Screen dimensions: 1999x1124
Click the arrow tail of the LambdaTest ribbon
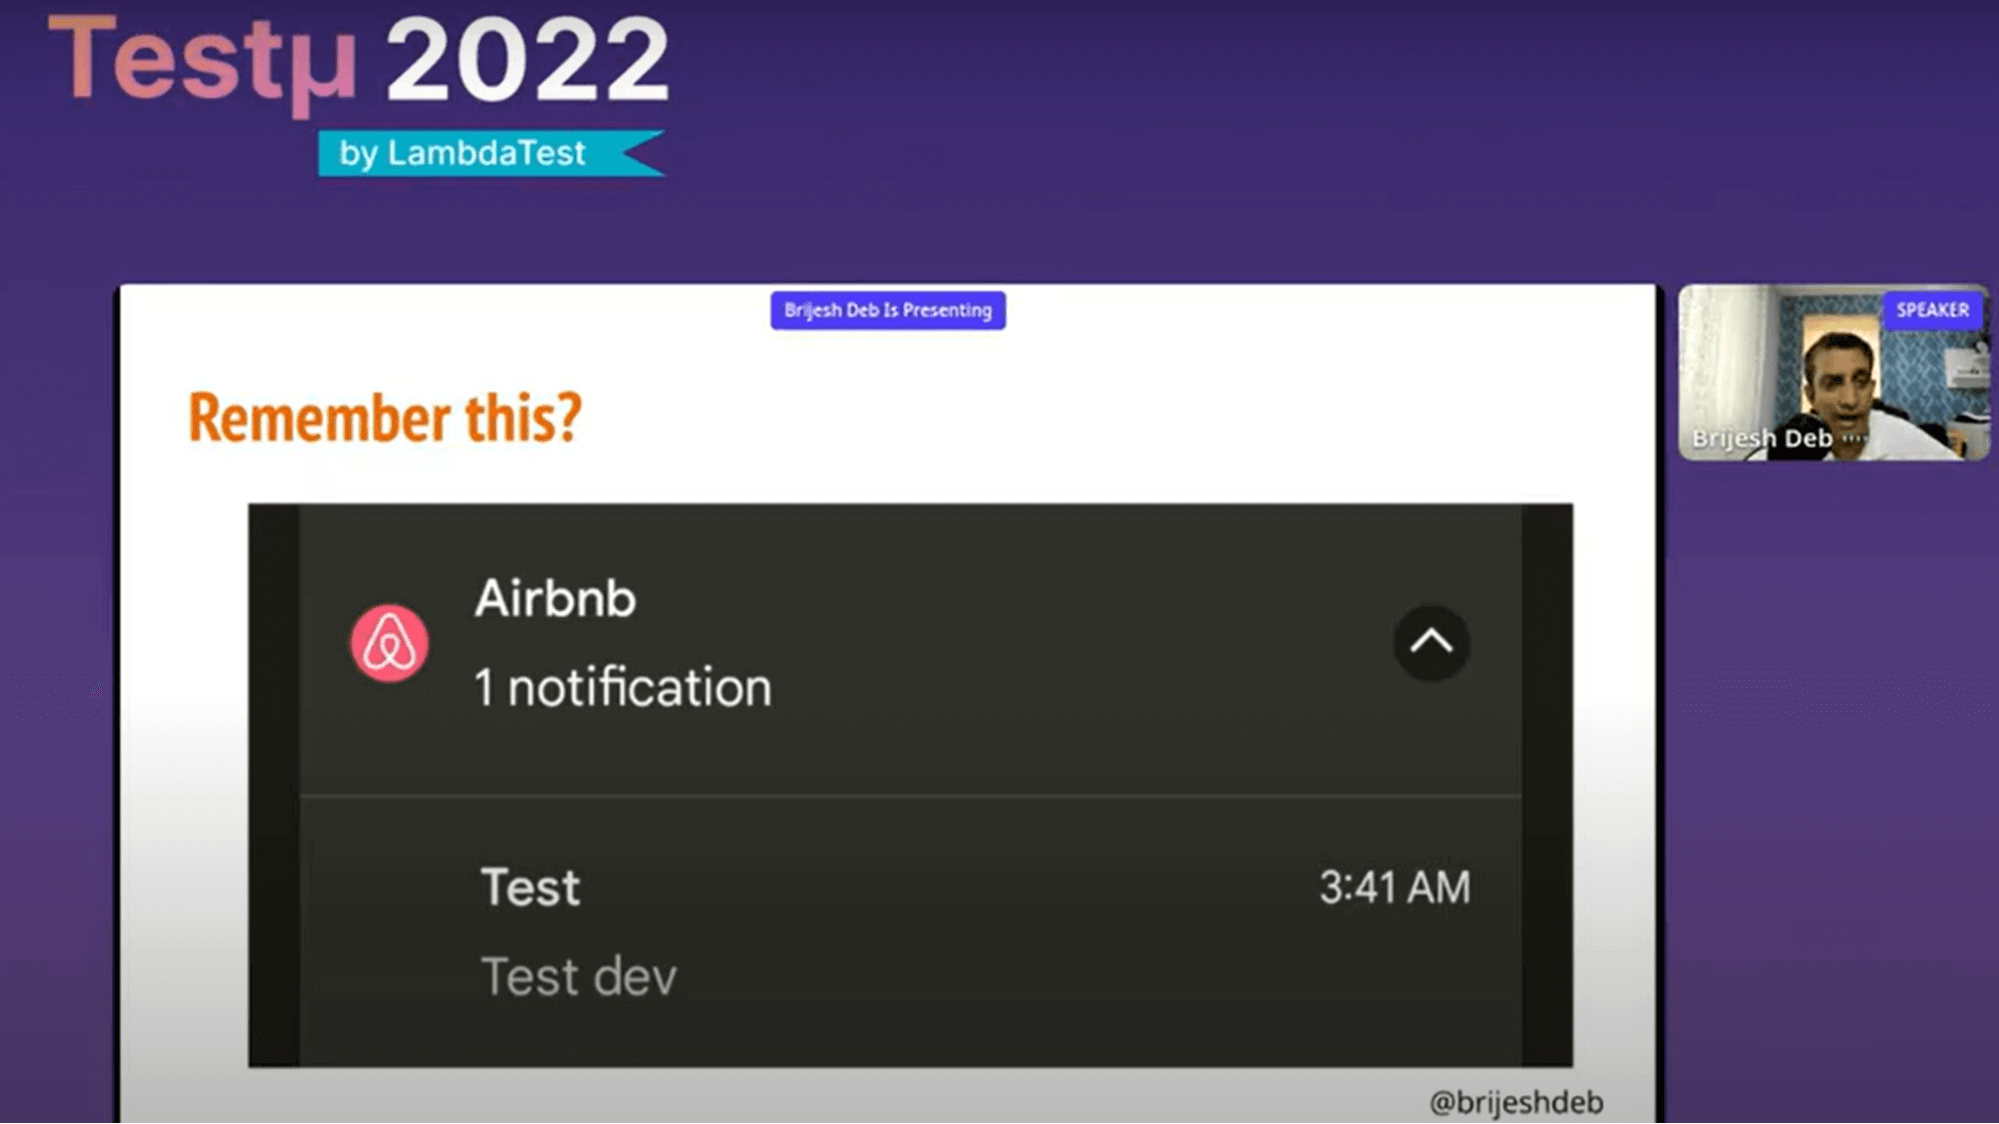click(x=640, y=153)
